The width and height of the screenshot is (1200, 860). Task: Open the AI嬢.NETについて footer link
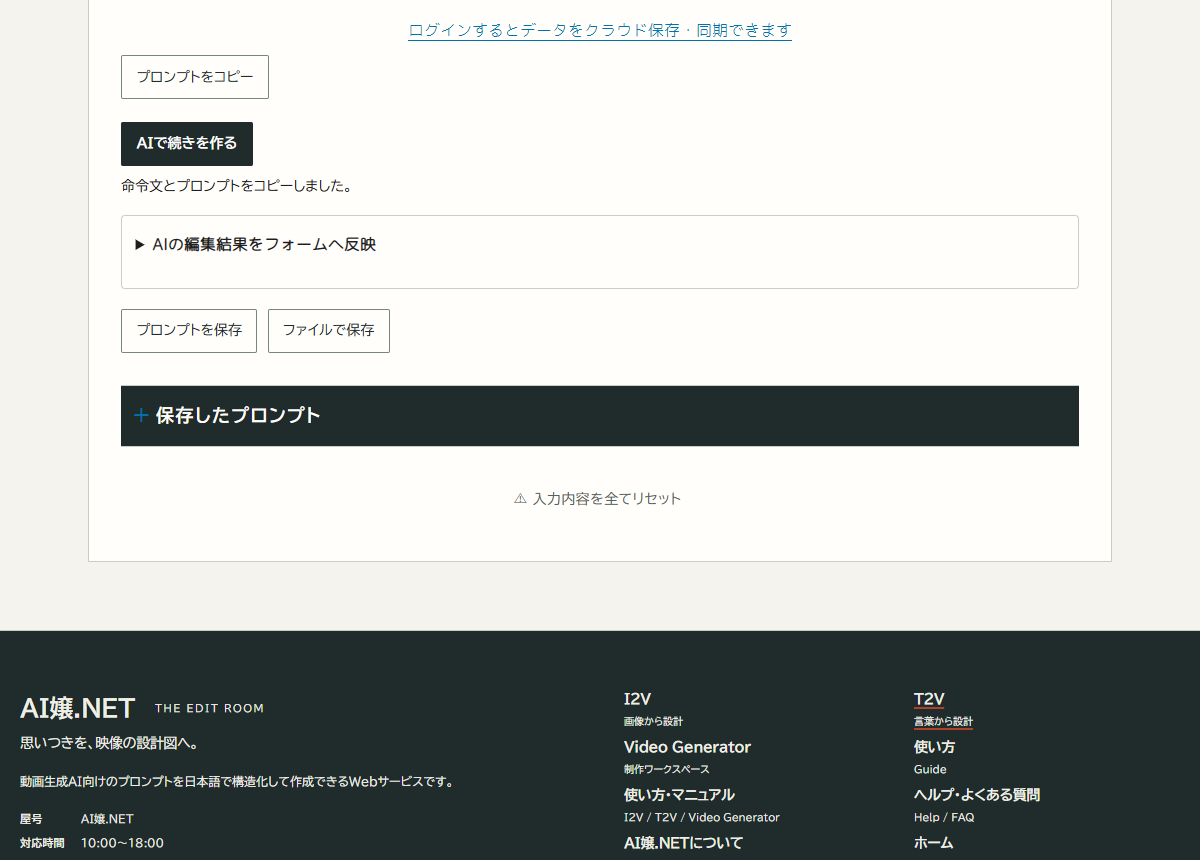point(683,843)
